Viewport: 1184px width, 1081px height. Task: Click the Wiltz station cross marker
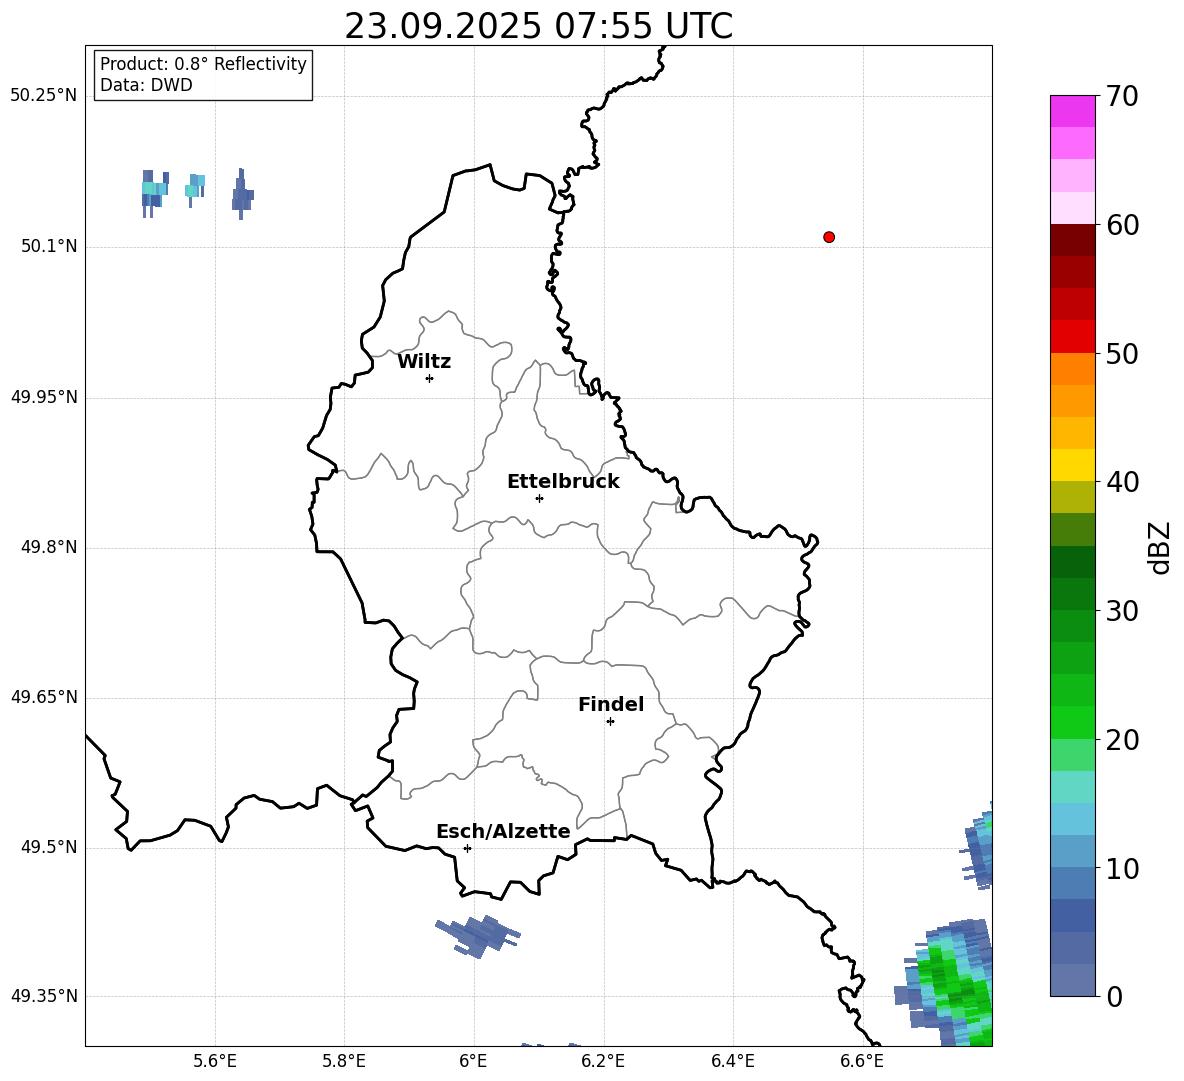pyautogui.click(x=430, y=378)
